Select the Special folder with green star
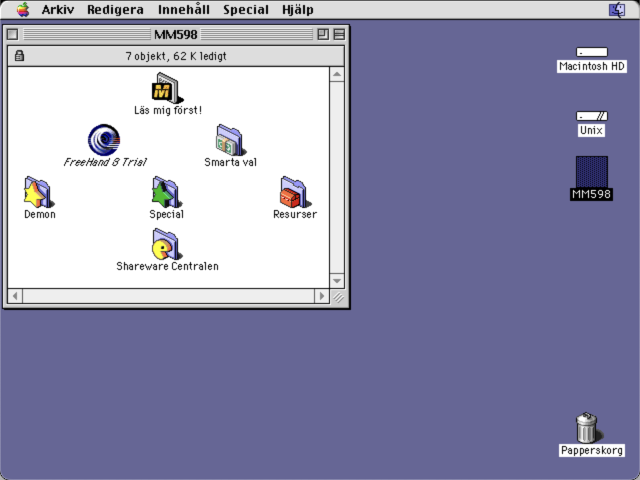Screen dimensions: 640x480 coord(167,192)
